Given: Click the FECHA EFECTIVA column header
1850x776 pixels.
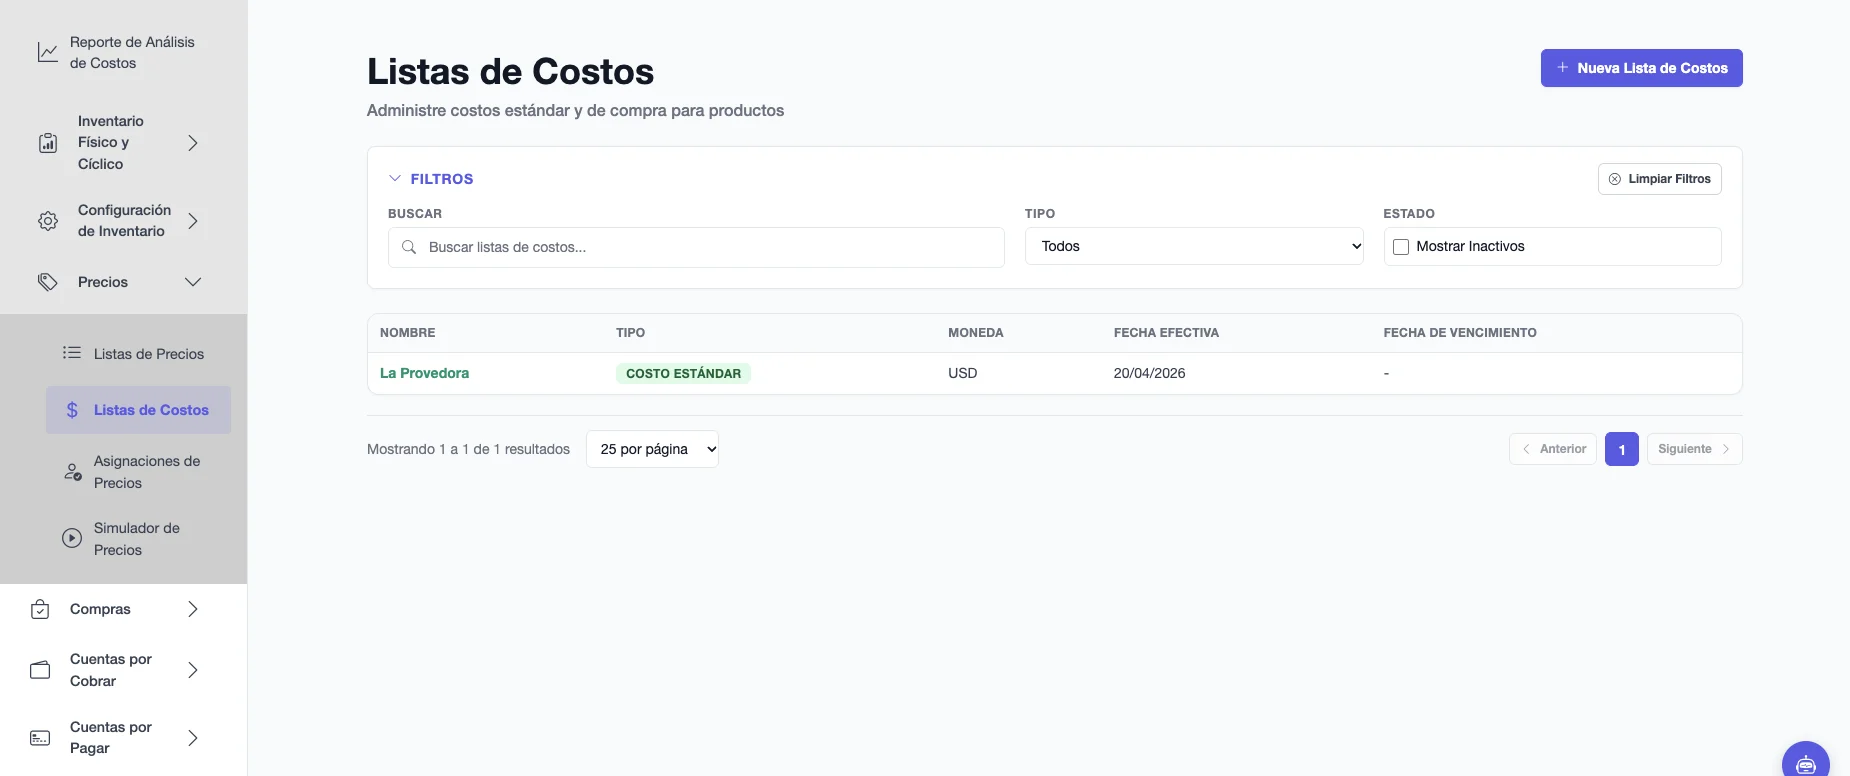Looking at the screenshot, I should (1166, 333).
